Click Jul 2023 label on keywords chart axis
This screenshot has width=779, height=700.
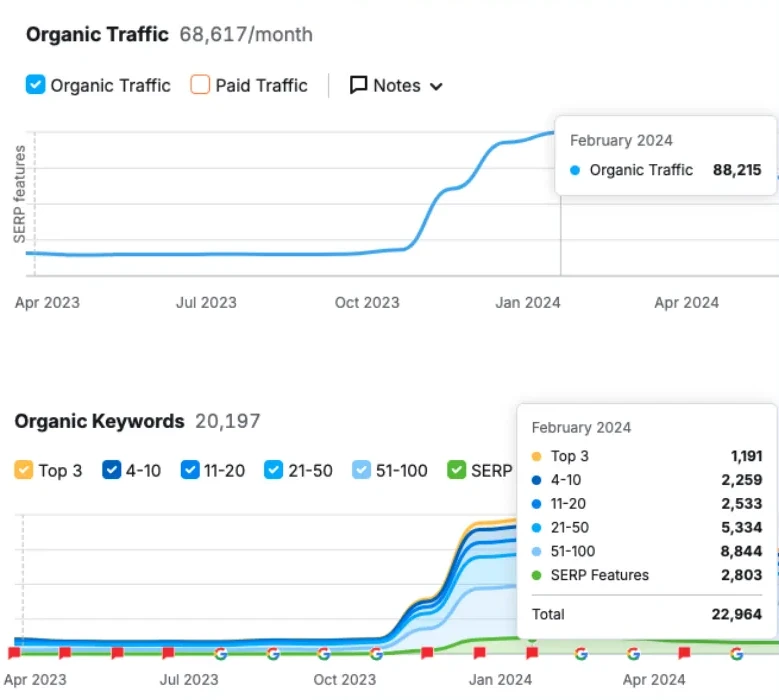click(189, 679)
